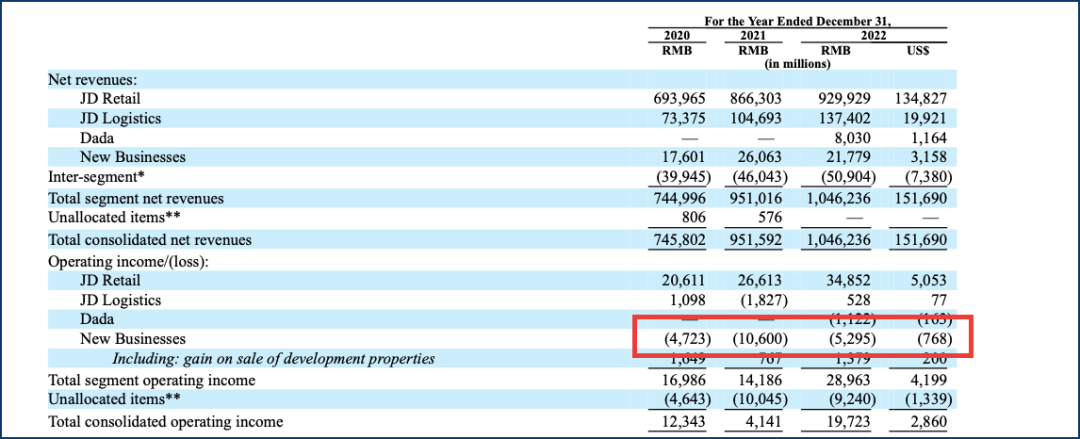Select the "Total consolidated operating income" label
Image resolution: width=1080 pixels, height=439 pixels.
[165, 422]
